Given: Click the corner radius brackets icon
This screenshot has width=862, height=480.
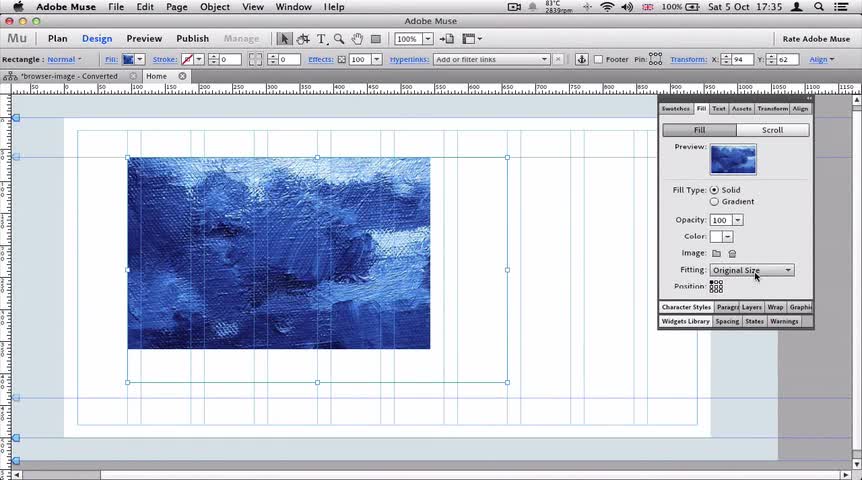Looking at the screenshot, I should 255,59.
